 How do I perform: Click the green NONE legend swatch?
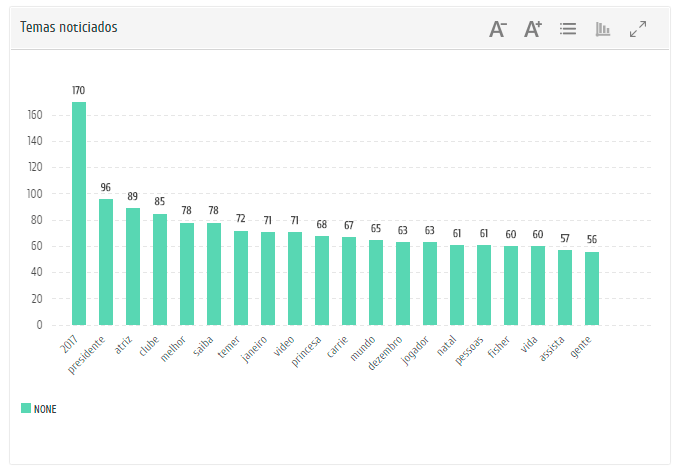[x=26, y=408]
